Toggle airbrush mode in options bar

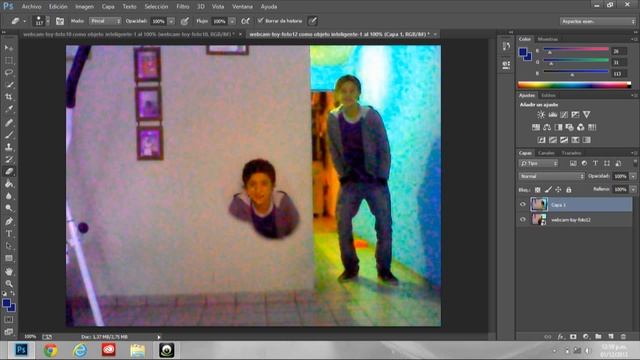coord(245,21)
